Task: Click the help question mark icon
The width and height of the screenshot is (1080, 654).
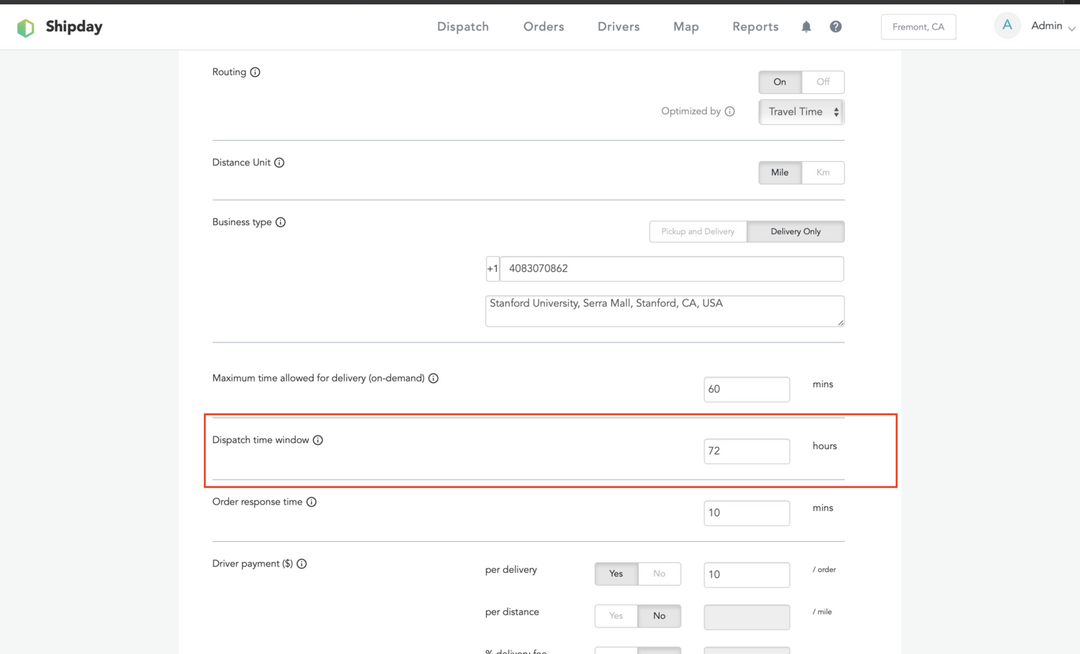Action: tap(836, 27)
